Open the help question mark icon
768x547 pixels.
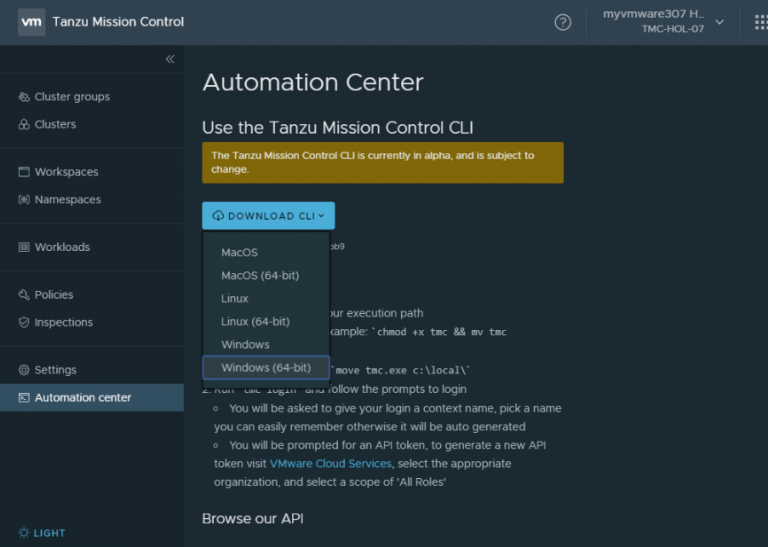coord(563,22)
